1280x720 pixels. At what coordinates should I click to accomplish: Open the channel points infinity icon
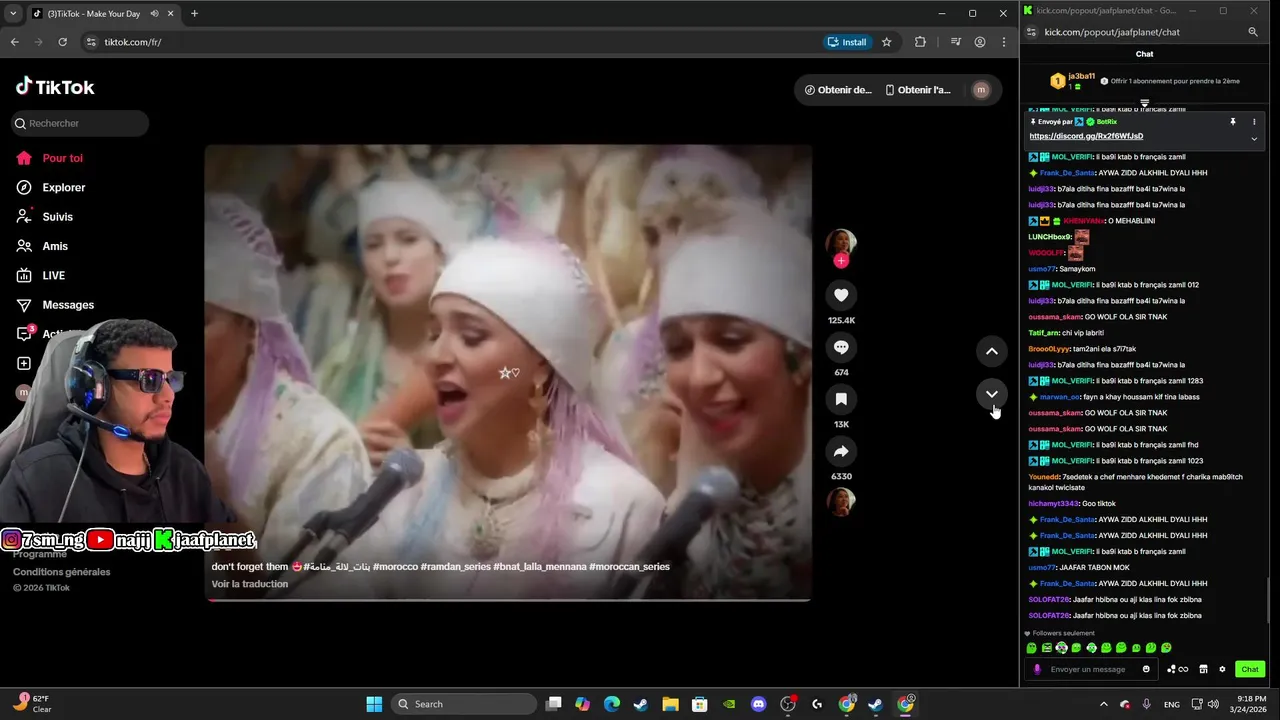click(x=1178, y=669)
